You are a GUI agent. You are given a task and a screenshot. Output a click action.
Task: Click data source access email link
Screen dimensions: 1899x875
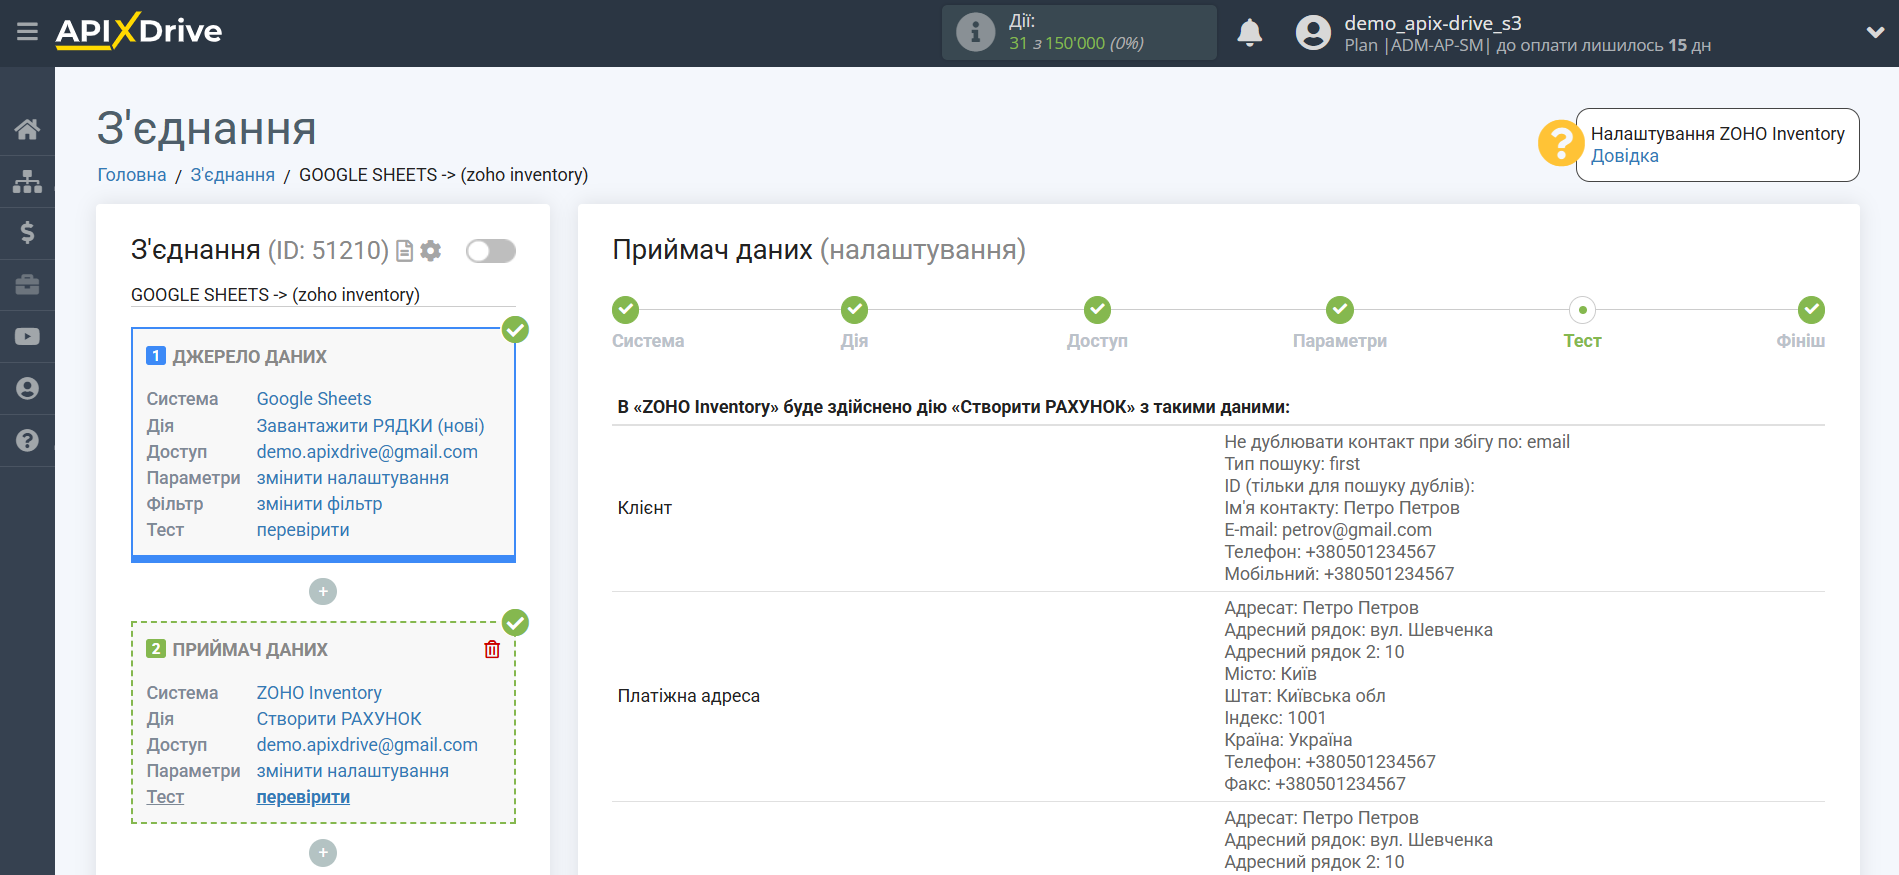[367, 452]
